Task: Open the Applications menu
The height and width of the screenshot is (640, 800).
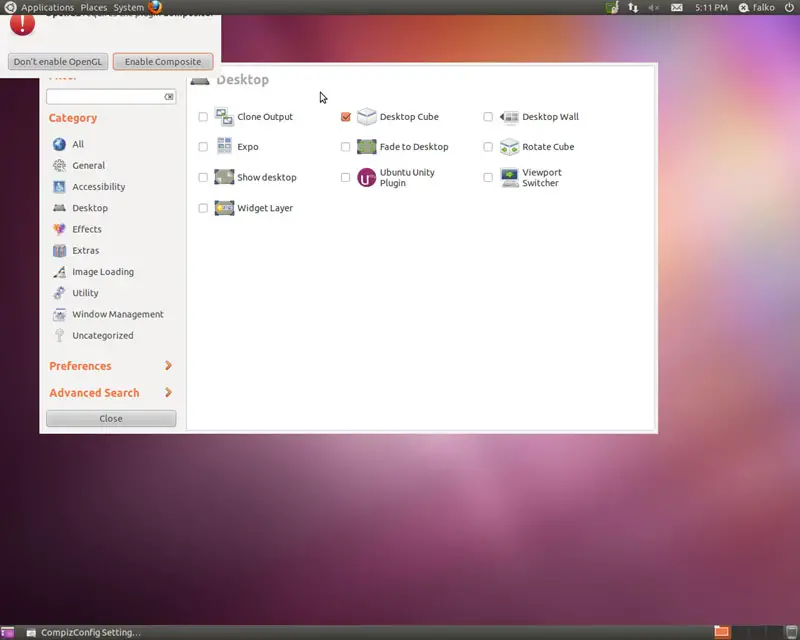Action: point(47,7)
